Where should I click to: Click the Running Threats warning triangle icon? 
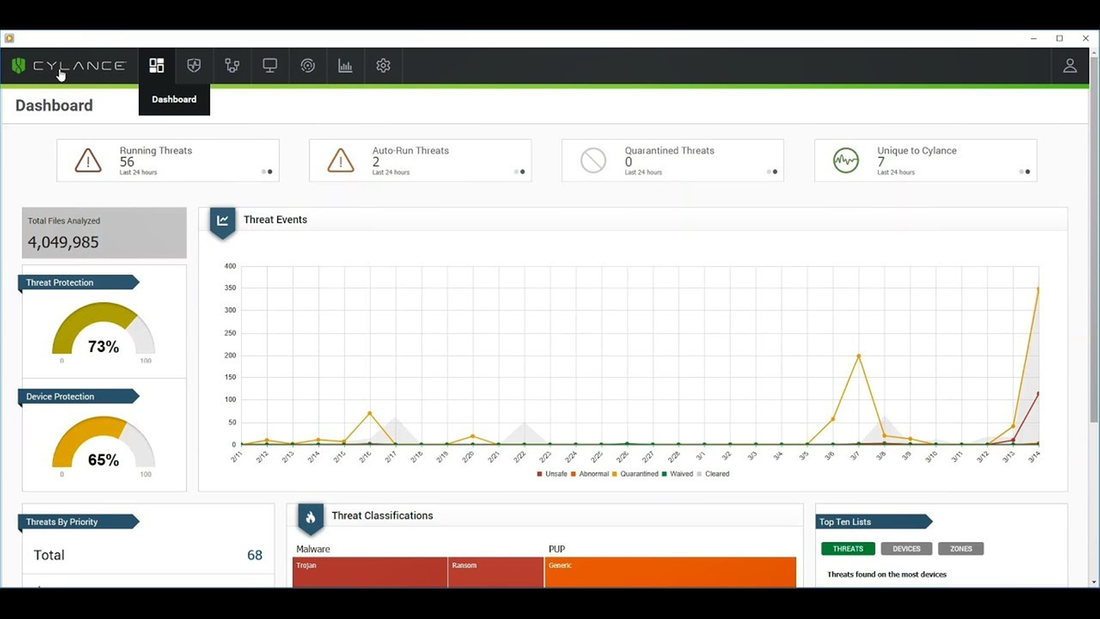(x=88, y=161)
